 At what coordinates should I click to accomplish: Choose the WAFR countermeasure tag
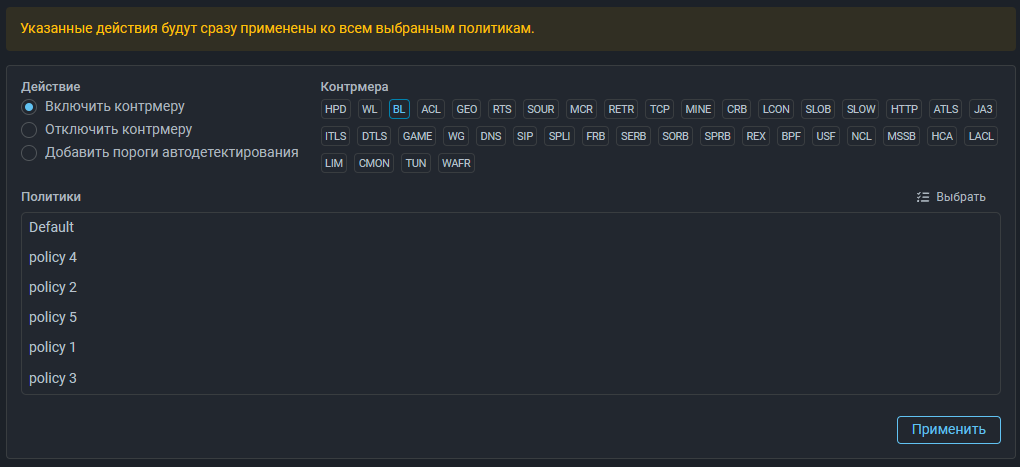click(x=456, y=163)
